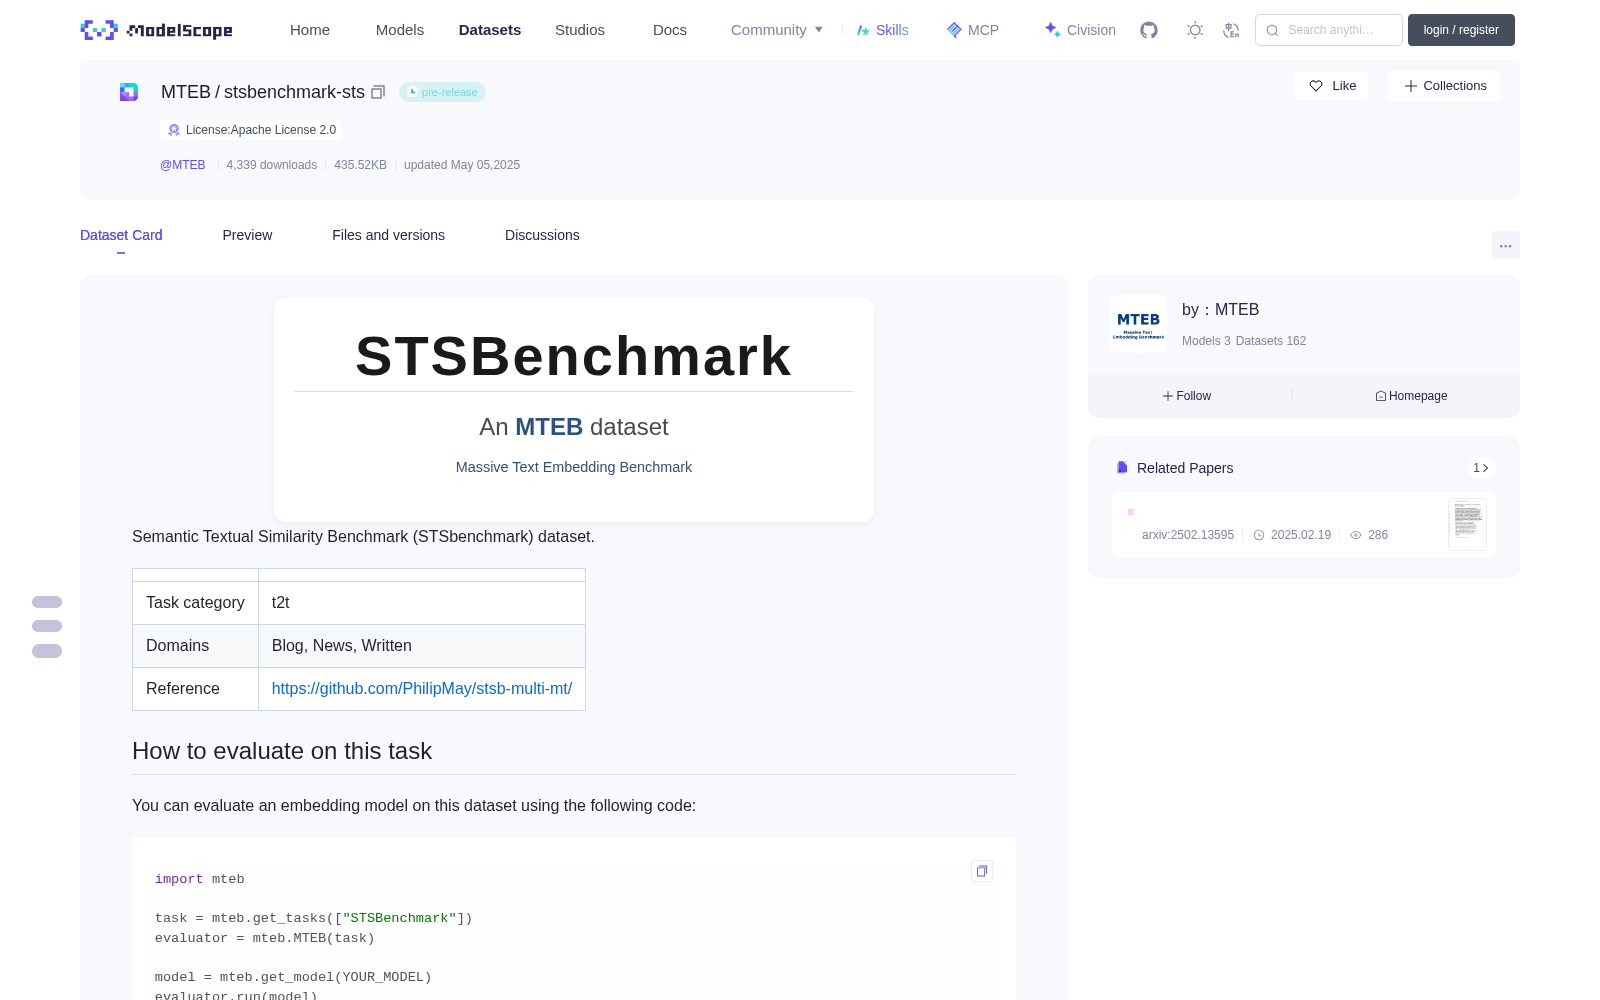Click the 'Blog, News, Written' cell
The width and height of the screenshot is (1600, 1000).
[422, 646]
